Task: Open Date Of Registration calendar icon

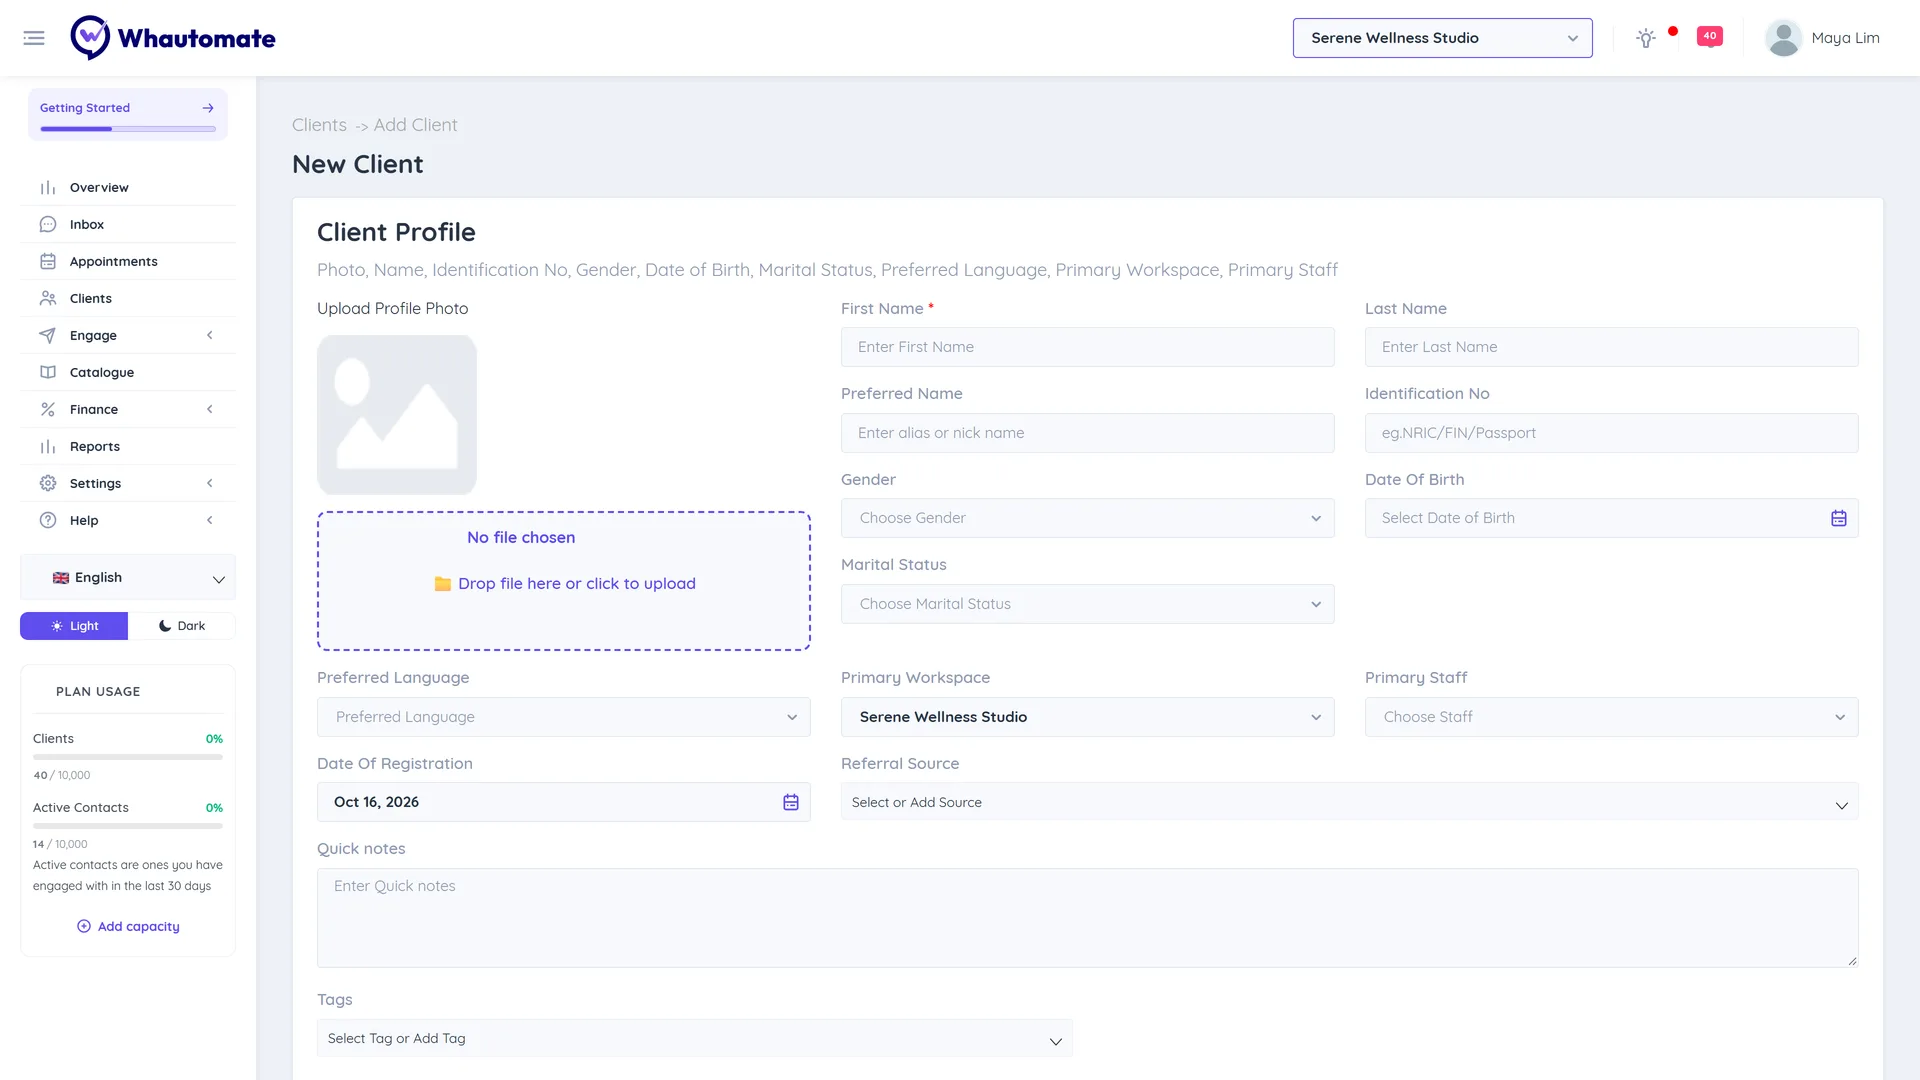Action: pos(790,802)
